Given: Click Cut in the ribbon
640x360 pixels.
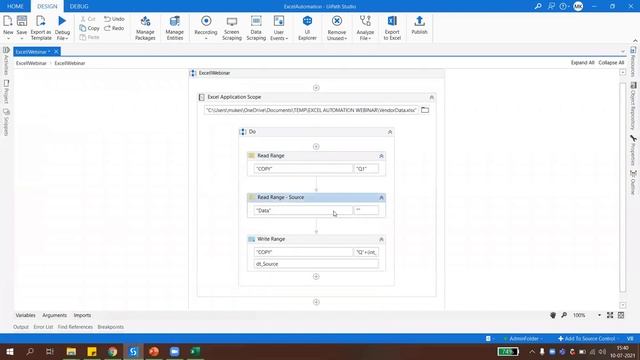Looking at the screenshot, I should click(88, 19).
